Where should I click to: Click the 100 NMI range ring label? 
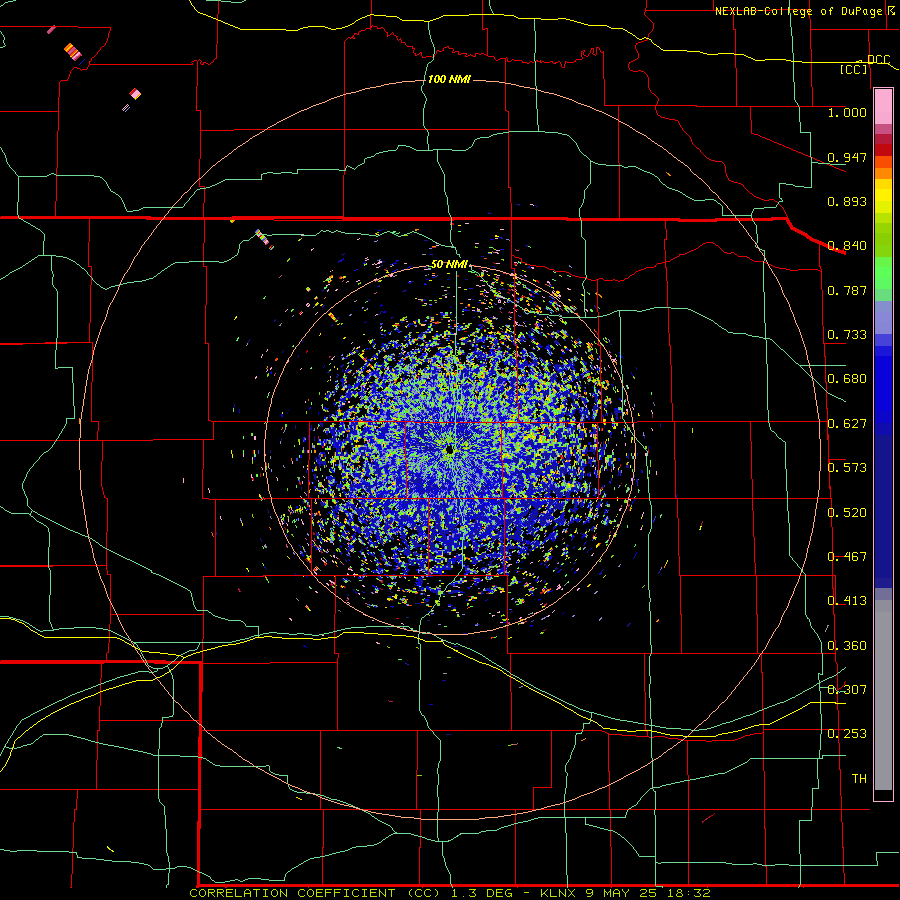click(449, 79)
